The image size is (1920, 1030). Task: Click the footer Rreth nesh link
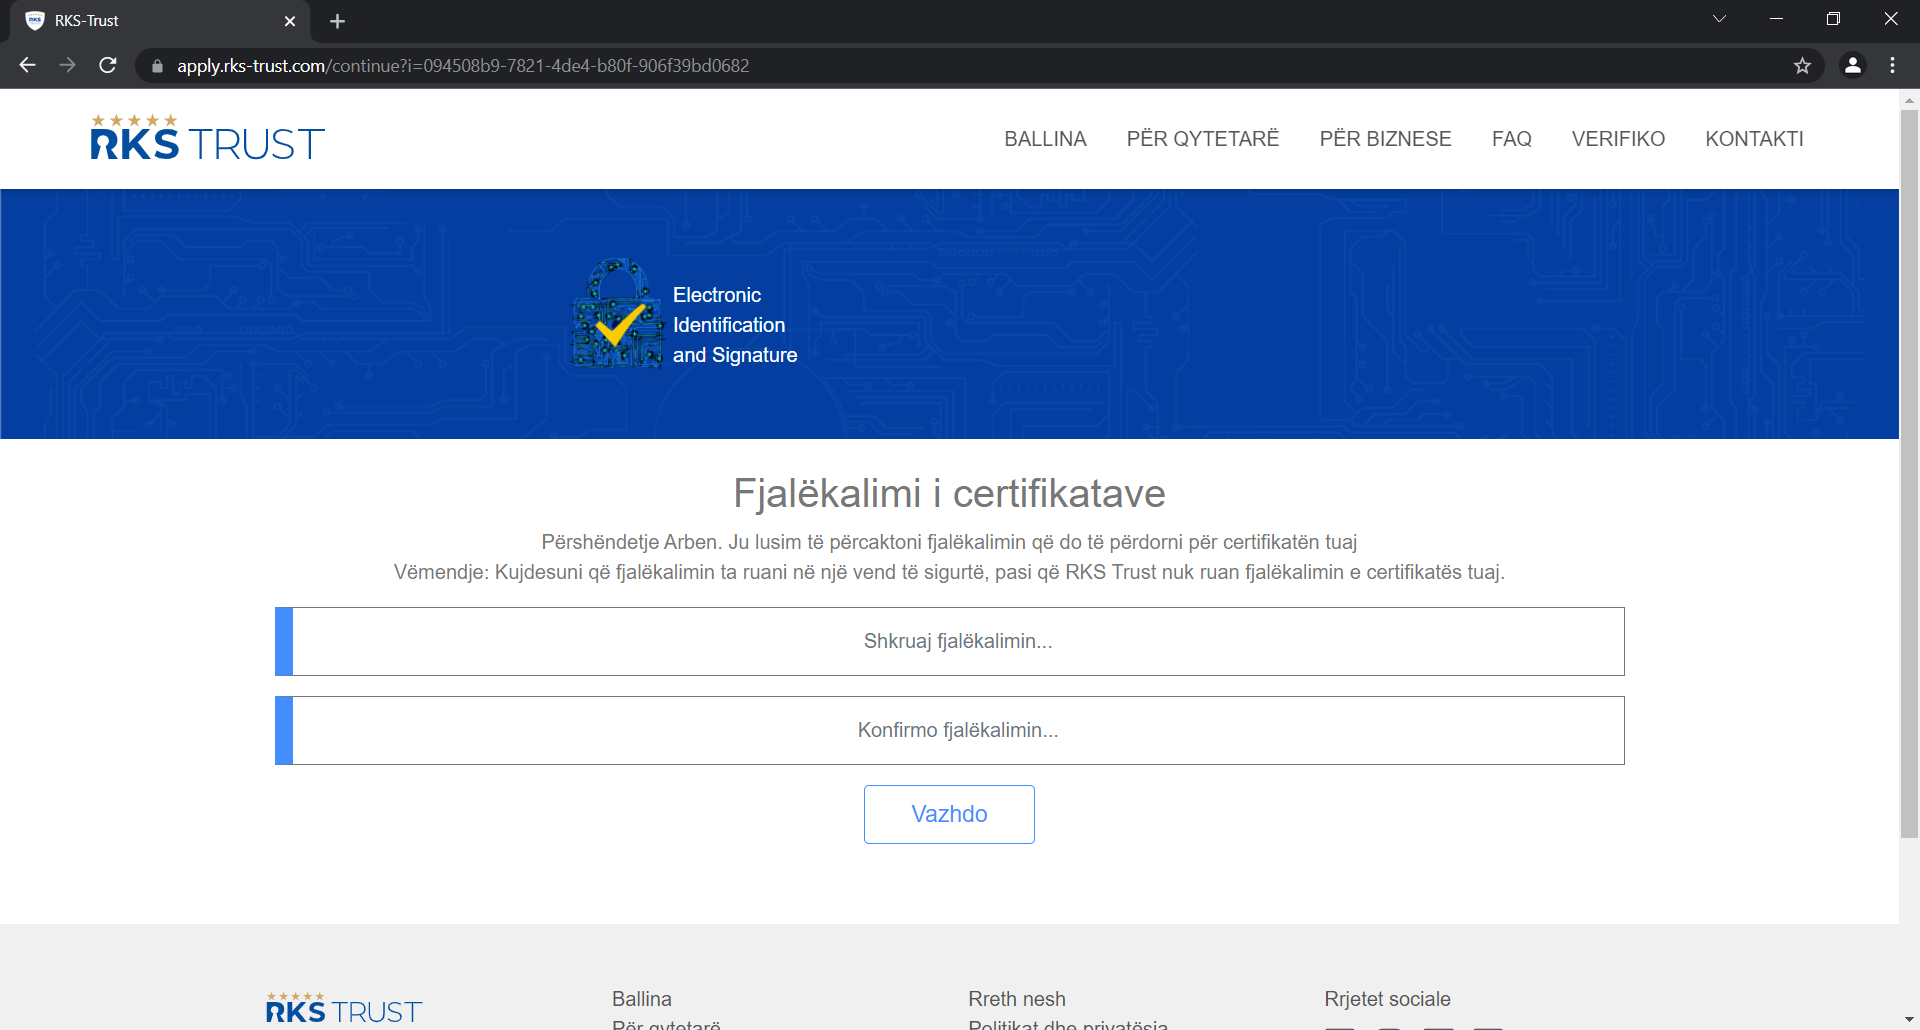pos(1017,999)
